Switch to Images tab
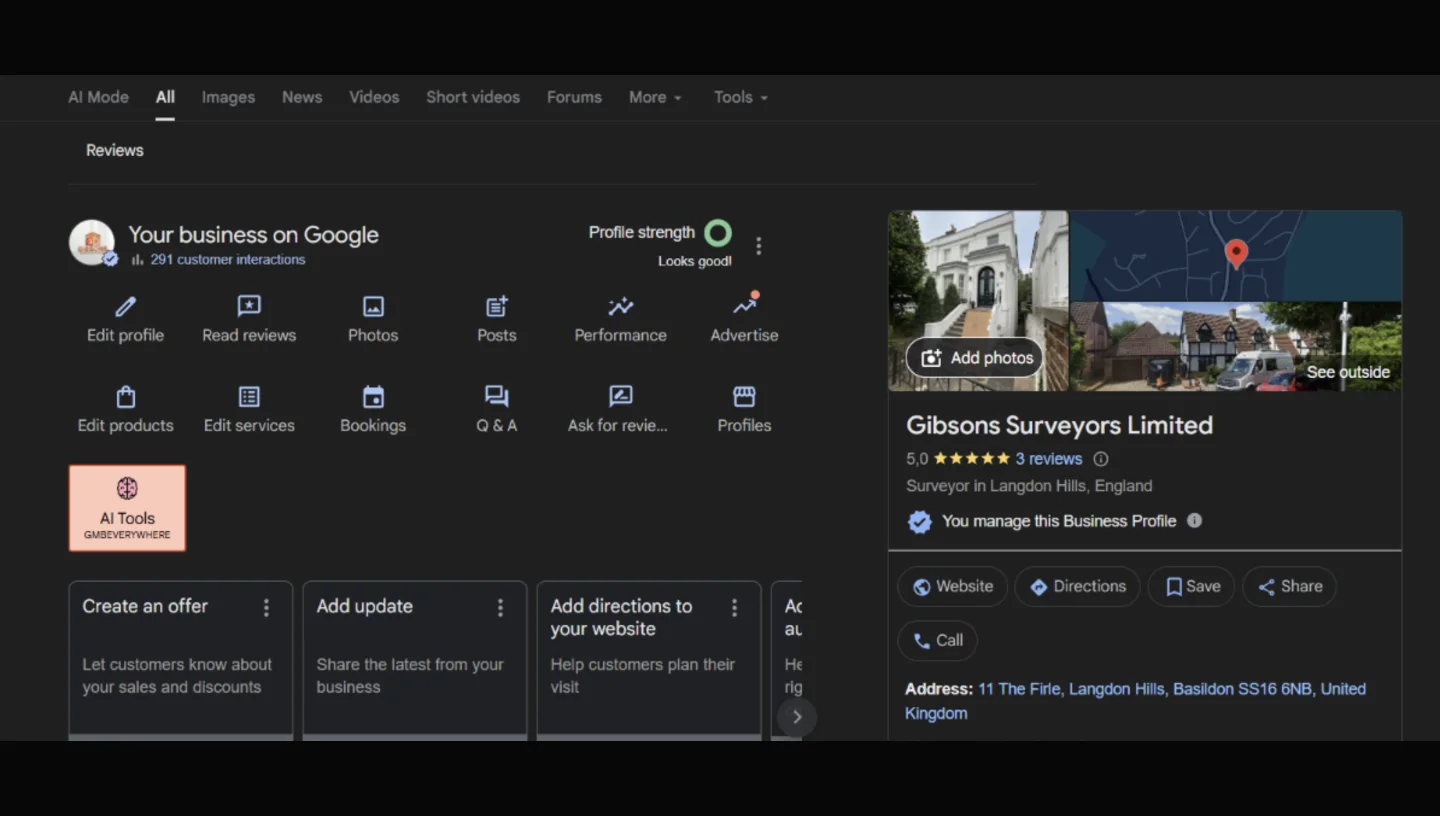This screenshot has width=1440, height=816. [228, 97]
